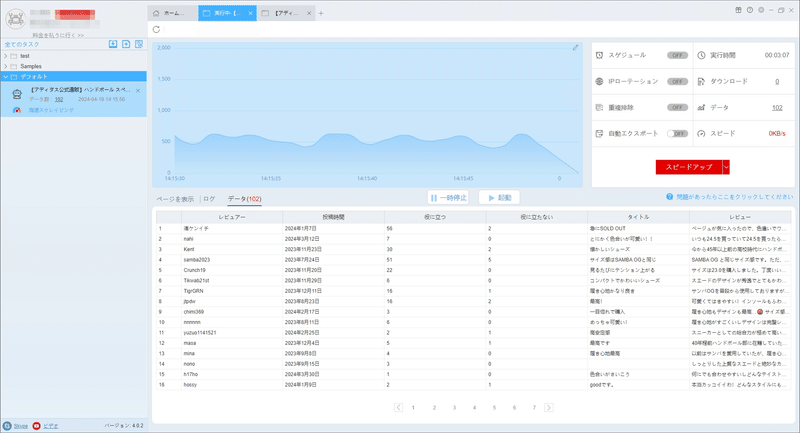
Task: Click the robot icon of the Adidas task
Action: pyautogui.click(x=17, y=94)
